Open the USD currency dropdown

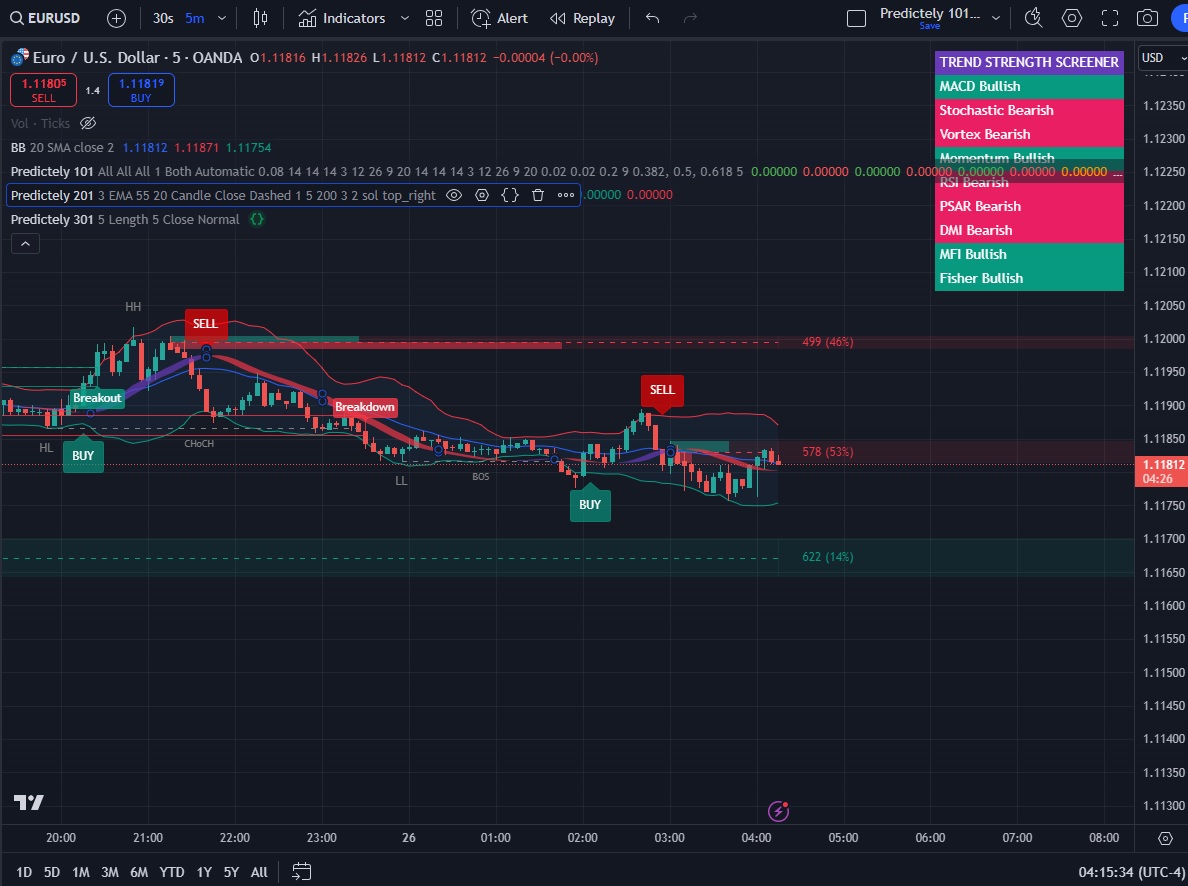(x=1161, y=57)
